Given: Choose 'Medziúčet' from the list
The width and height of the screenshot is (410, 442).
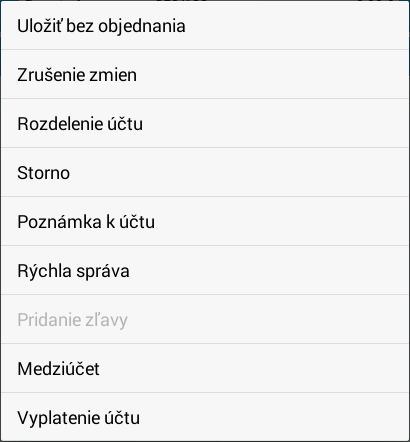Looking at the screenshot, I should (x=205, y=368).
